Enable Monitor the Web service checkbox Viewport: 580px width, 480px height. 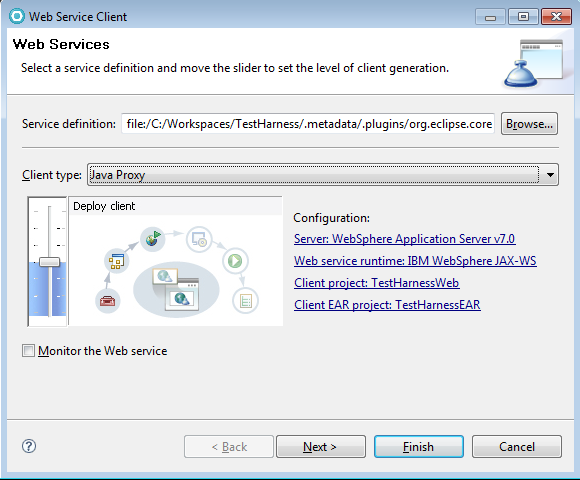[x=28, y=350]
